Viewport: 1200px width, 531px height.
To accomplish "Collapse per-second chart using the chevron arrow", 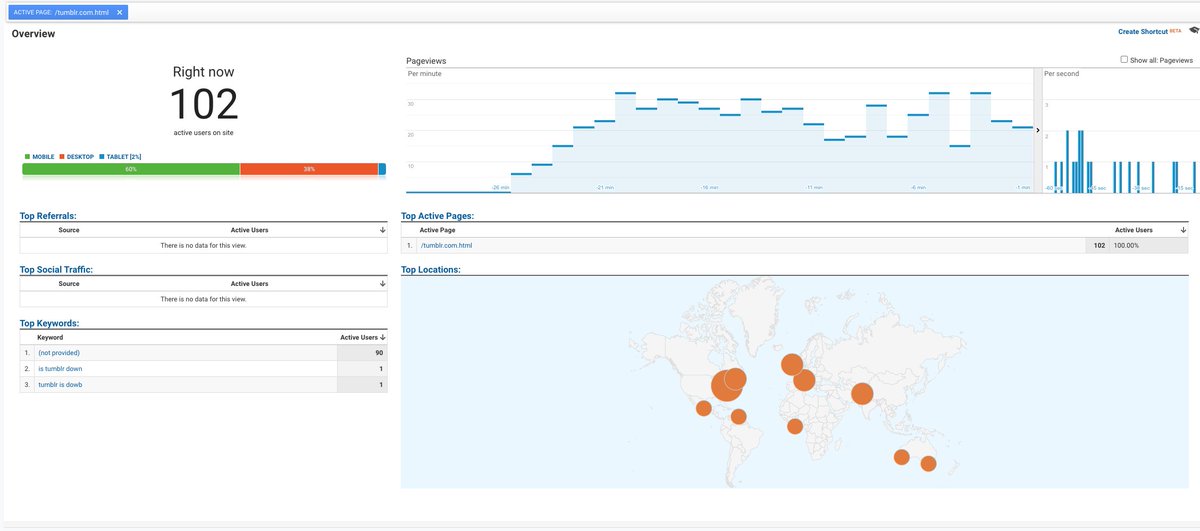I will click(x=1036, y=130).
